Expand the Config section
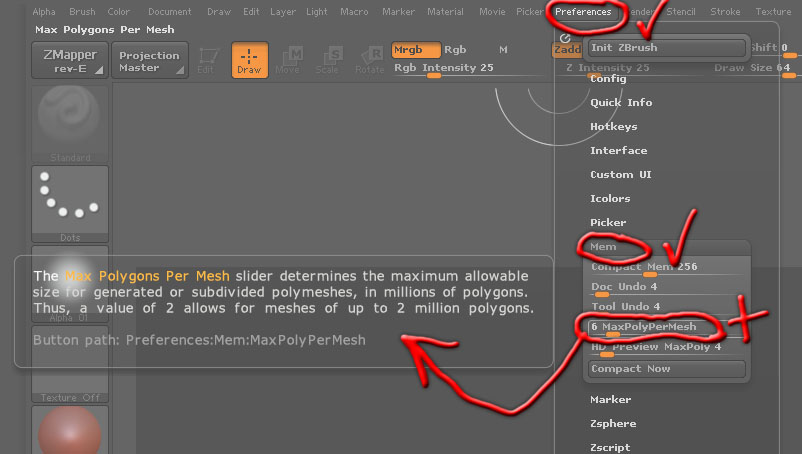The height and width of the screenshot is (454, 802). [608, 79]
